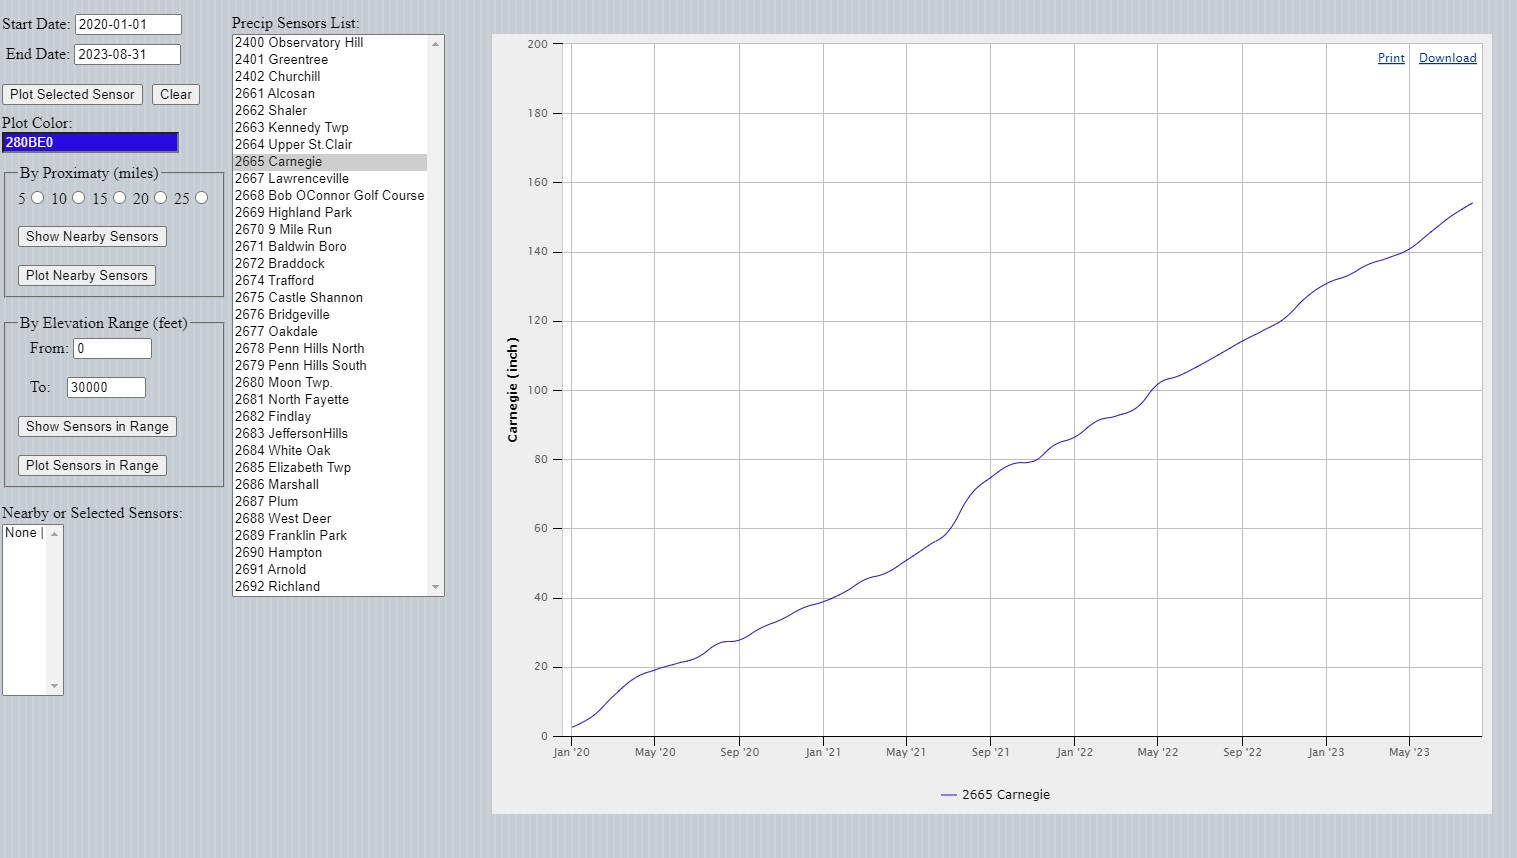Click Show Nearby Sensors button

(x=92, y=237)
